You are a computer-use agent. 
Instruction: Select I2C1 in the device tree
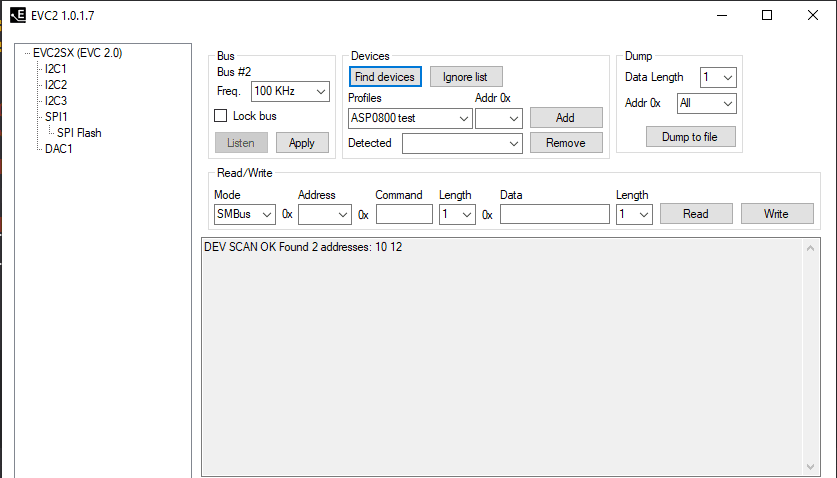56,69
